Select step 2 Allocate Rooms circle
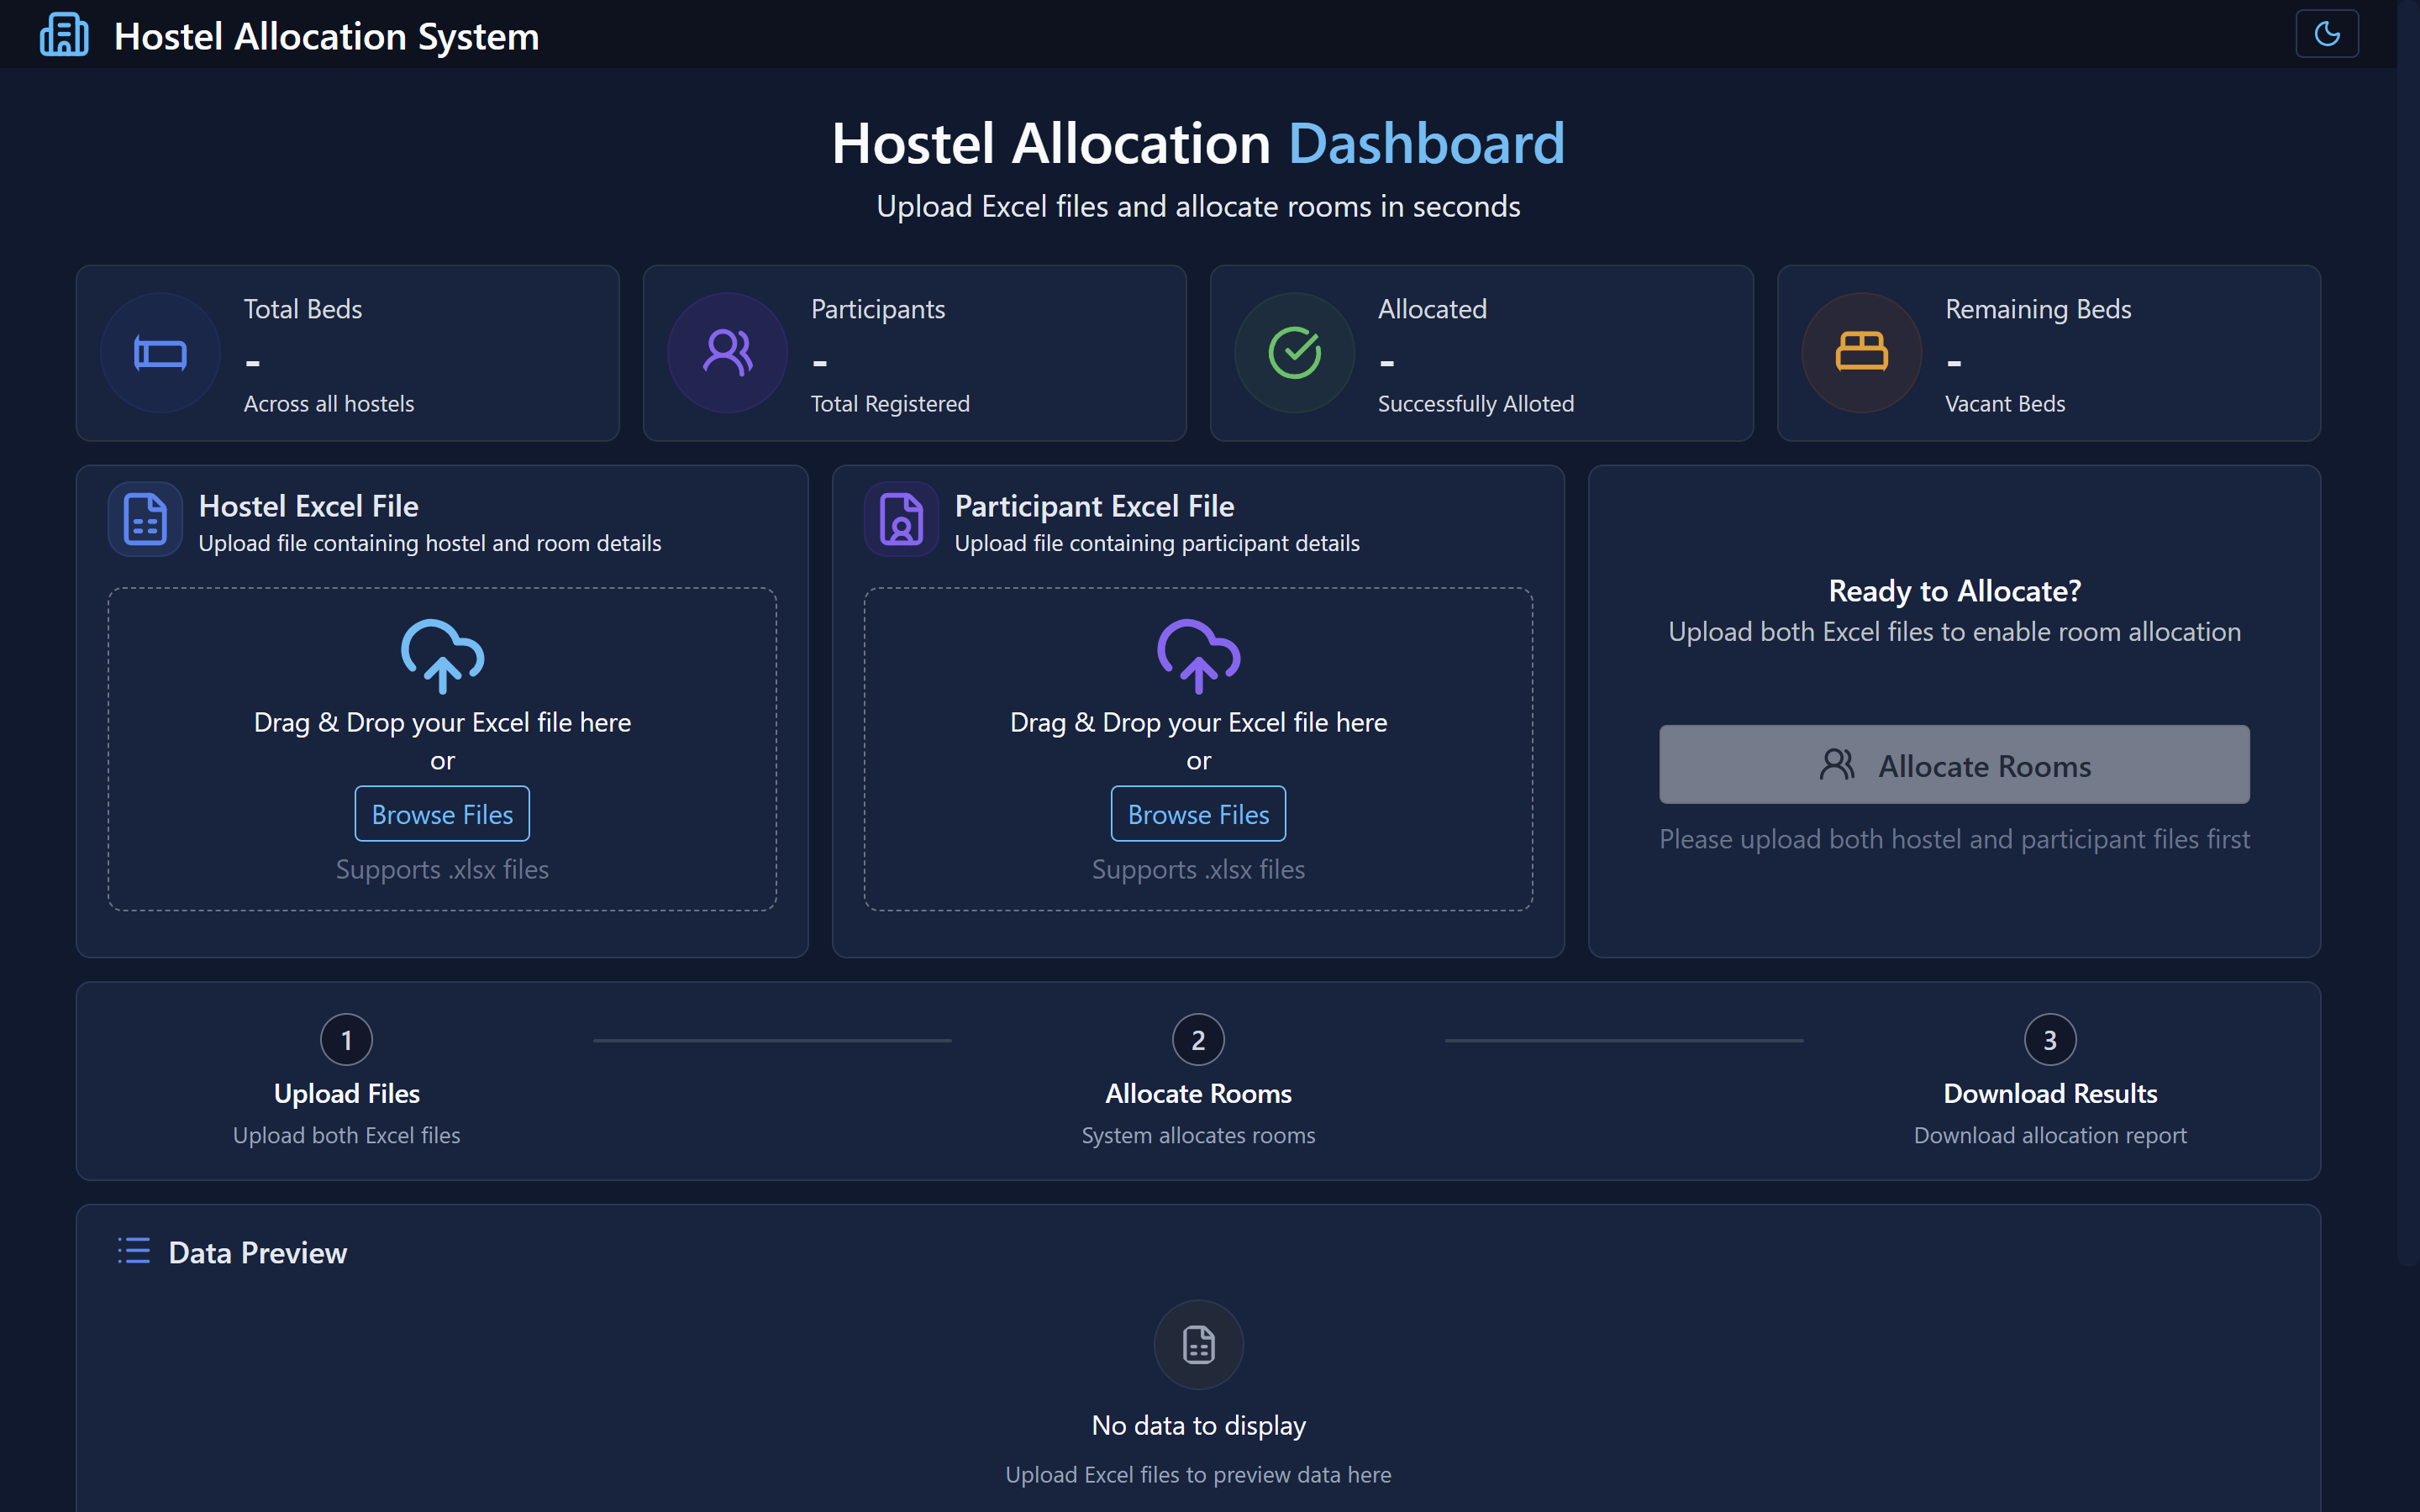2420x1512 pixels. [x=1198, y=1040]
